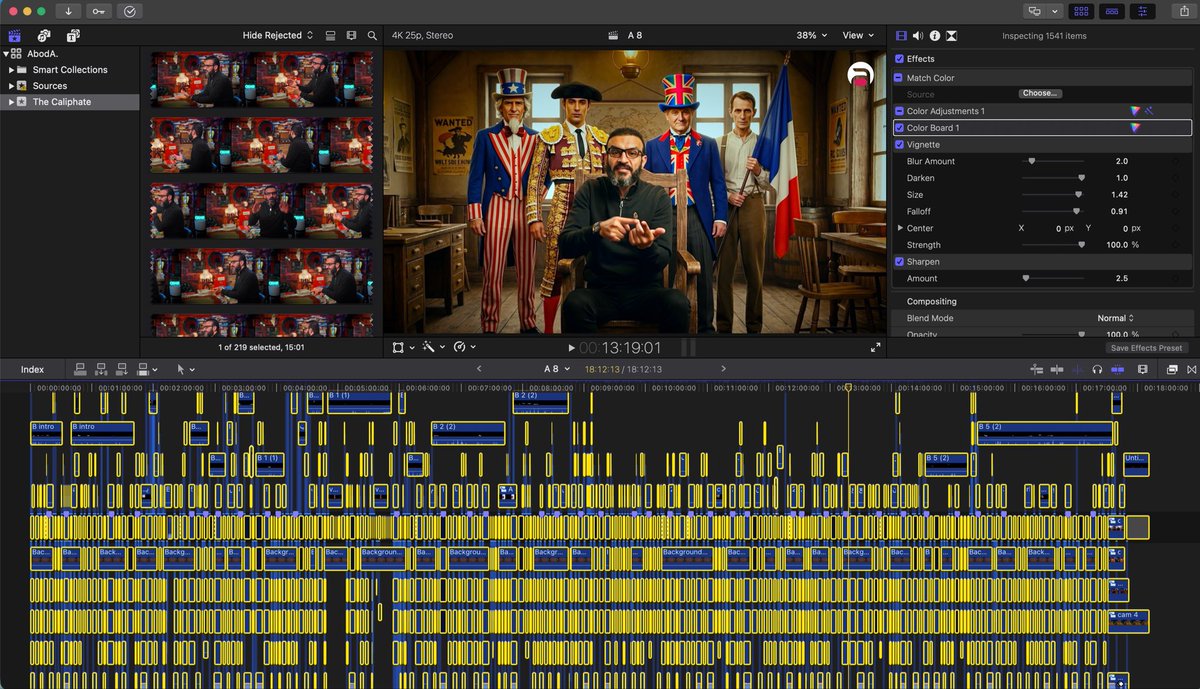
Task: Show the Titles and Generators sidebar
Action: (72, 35)
